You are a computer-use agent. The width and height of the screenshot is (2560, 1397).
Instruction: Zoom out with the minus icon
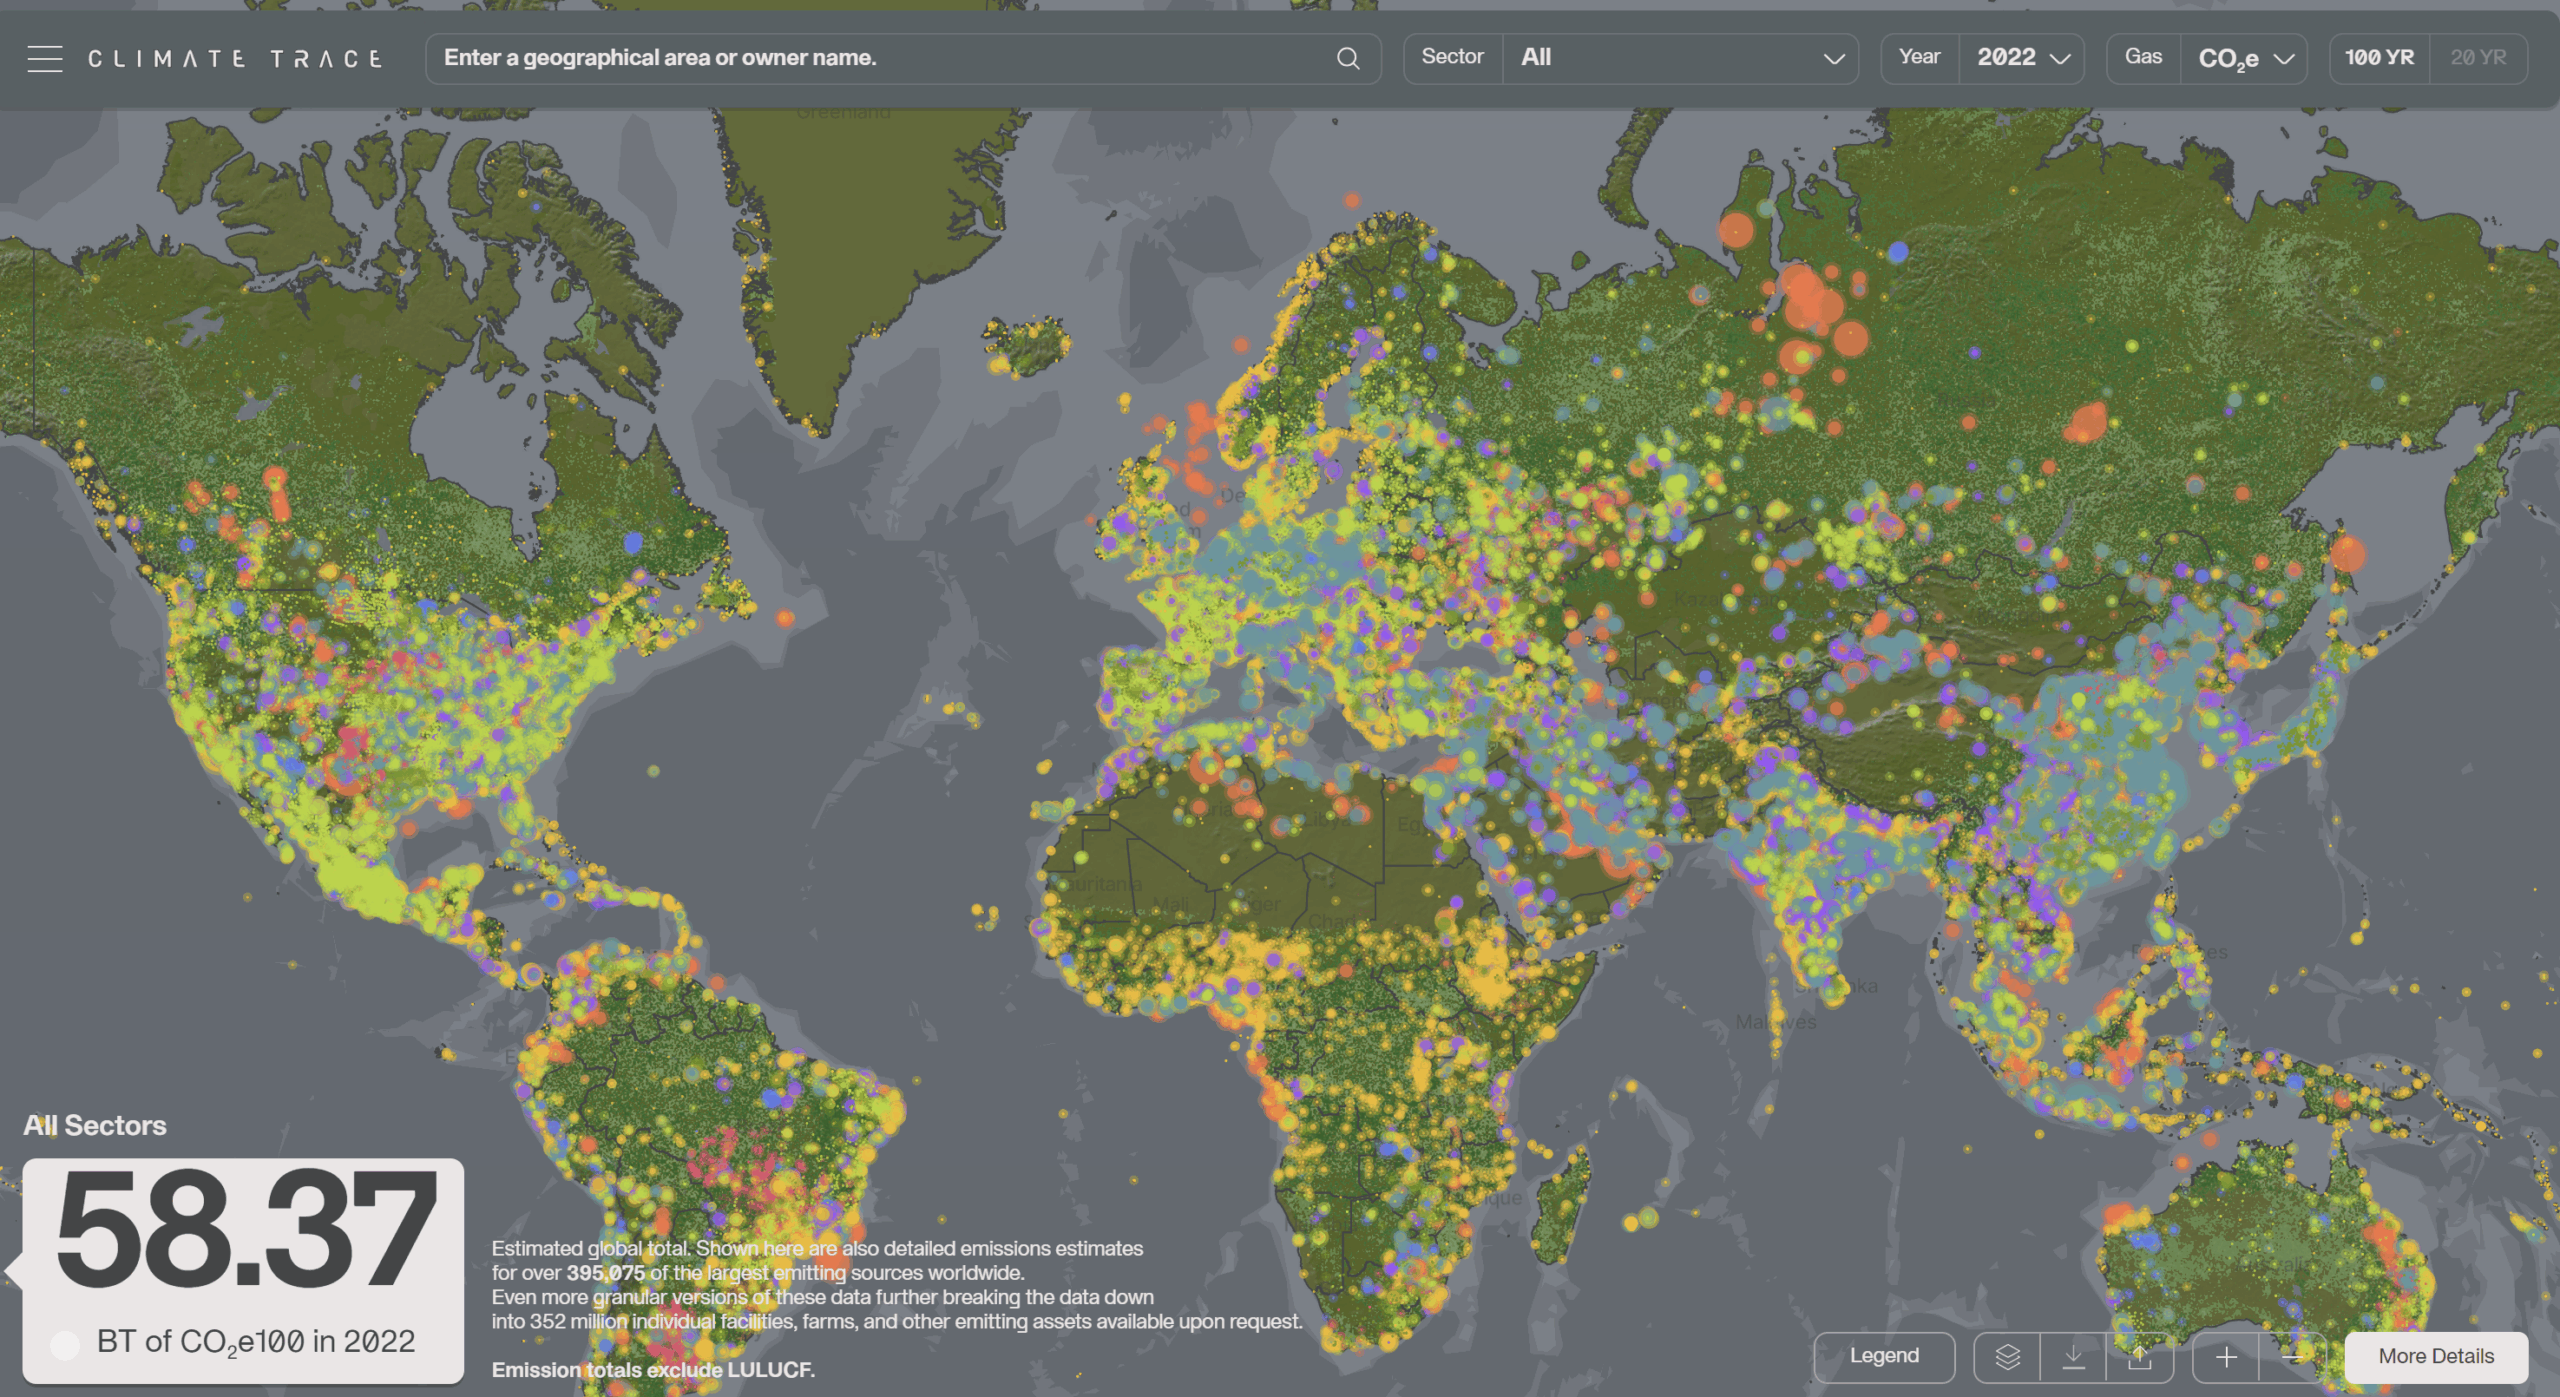click(x=2294, y=1356)
